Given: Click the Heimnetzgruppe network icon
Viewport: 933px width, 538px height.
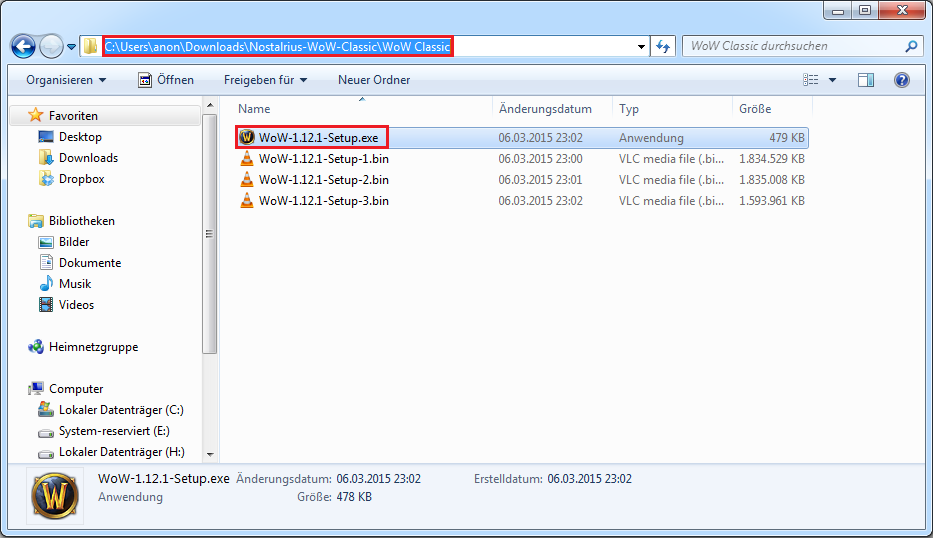Looking at the screenshot, I should pyautogui.click(x=36, y=346).
